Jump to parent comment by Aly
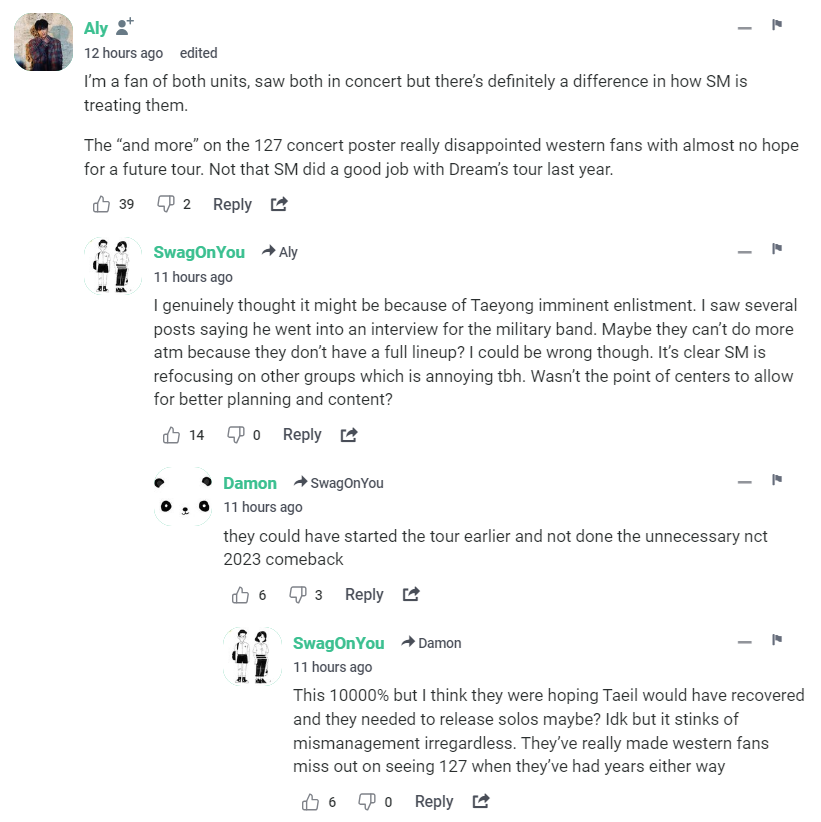 click(x=280, y=252)
